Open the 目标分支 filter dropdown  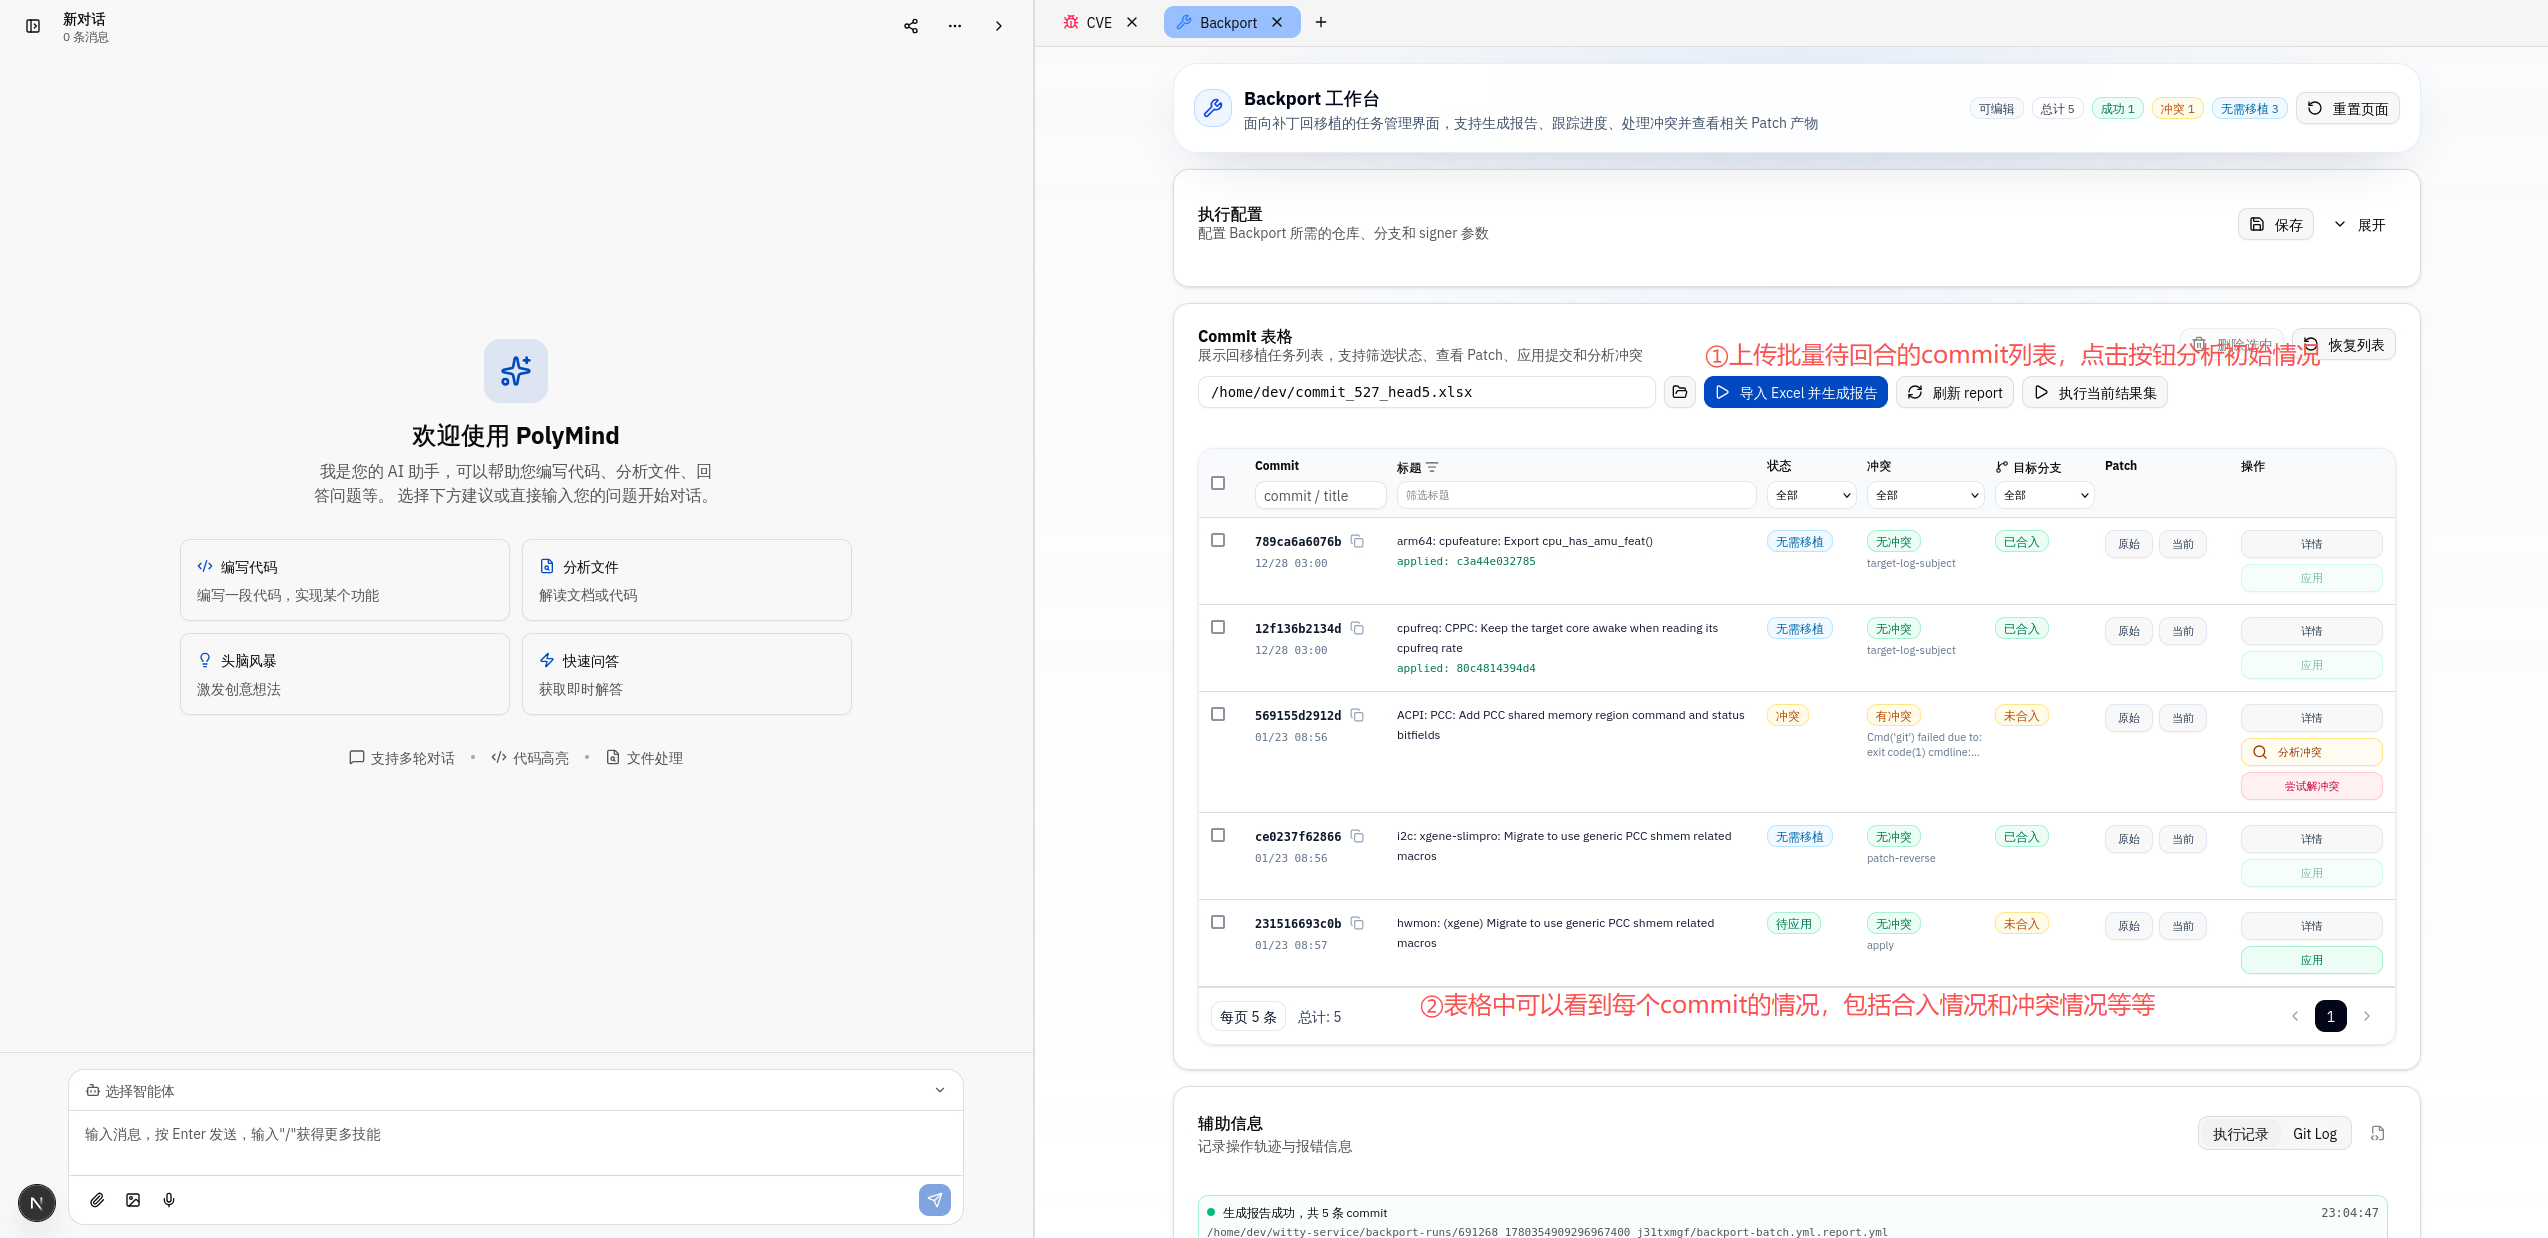[x=2044, y=495]
